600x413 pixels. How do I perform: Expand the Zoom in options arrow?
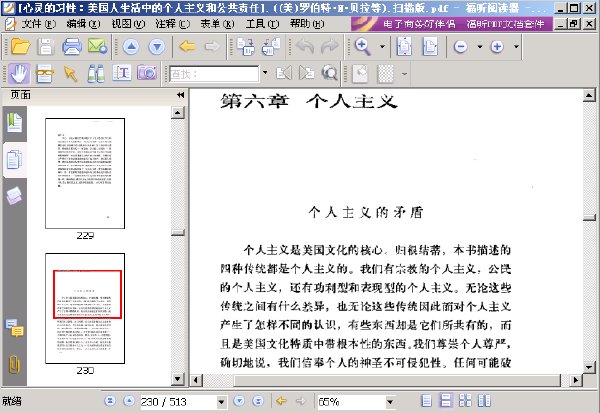[516, 47]
